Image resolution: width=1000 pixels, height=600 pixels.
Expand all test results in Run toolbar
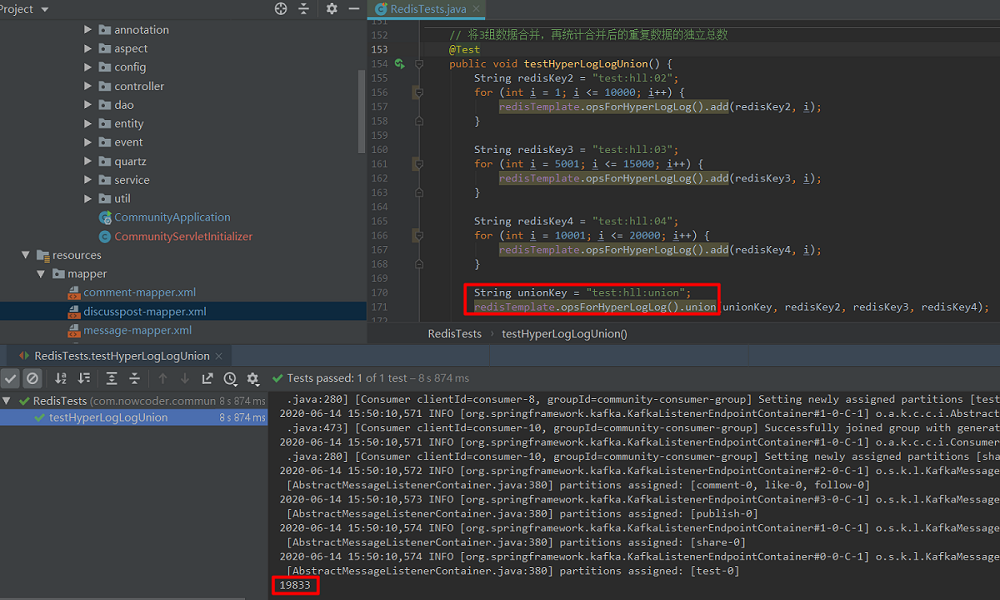click(x=112, y=379)
